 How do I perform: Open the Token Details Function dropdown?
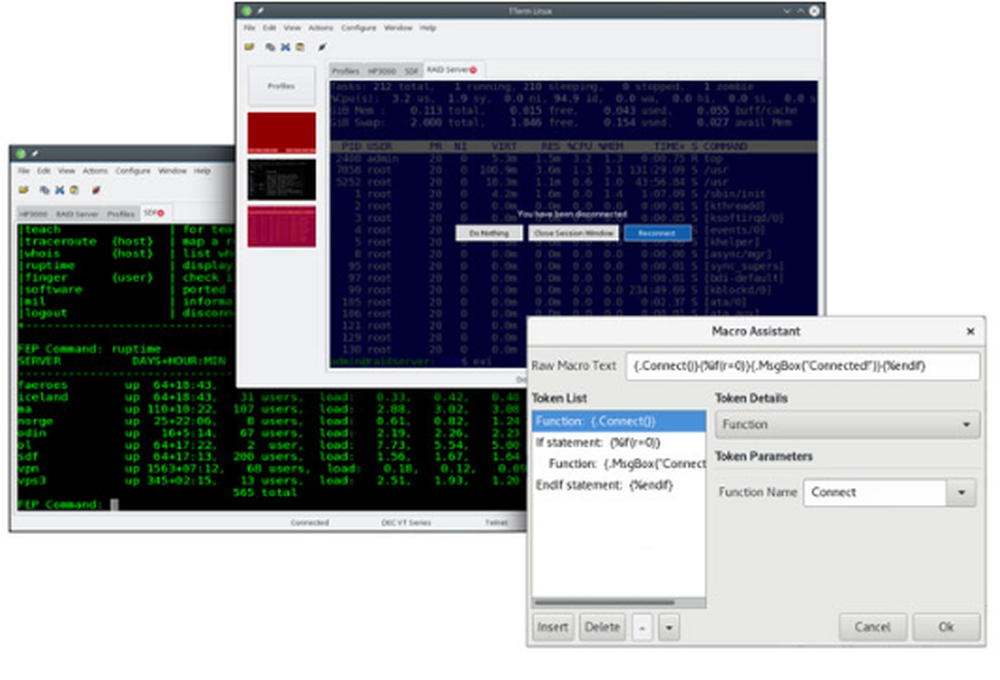[847, 425]
